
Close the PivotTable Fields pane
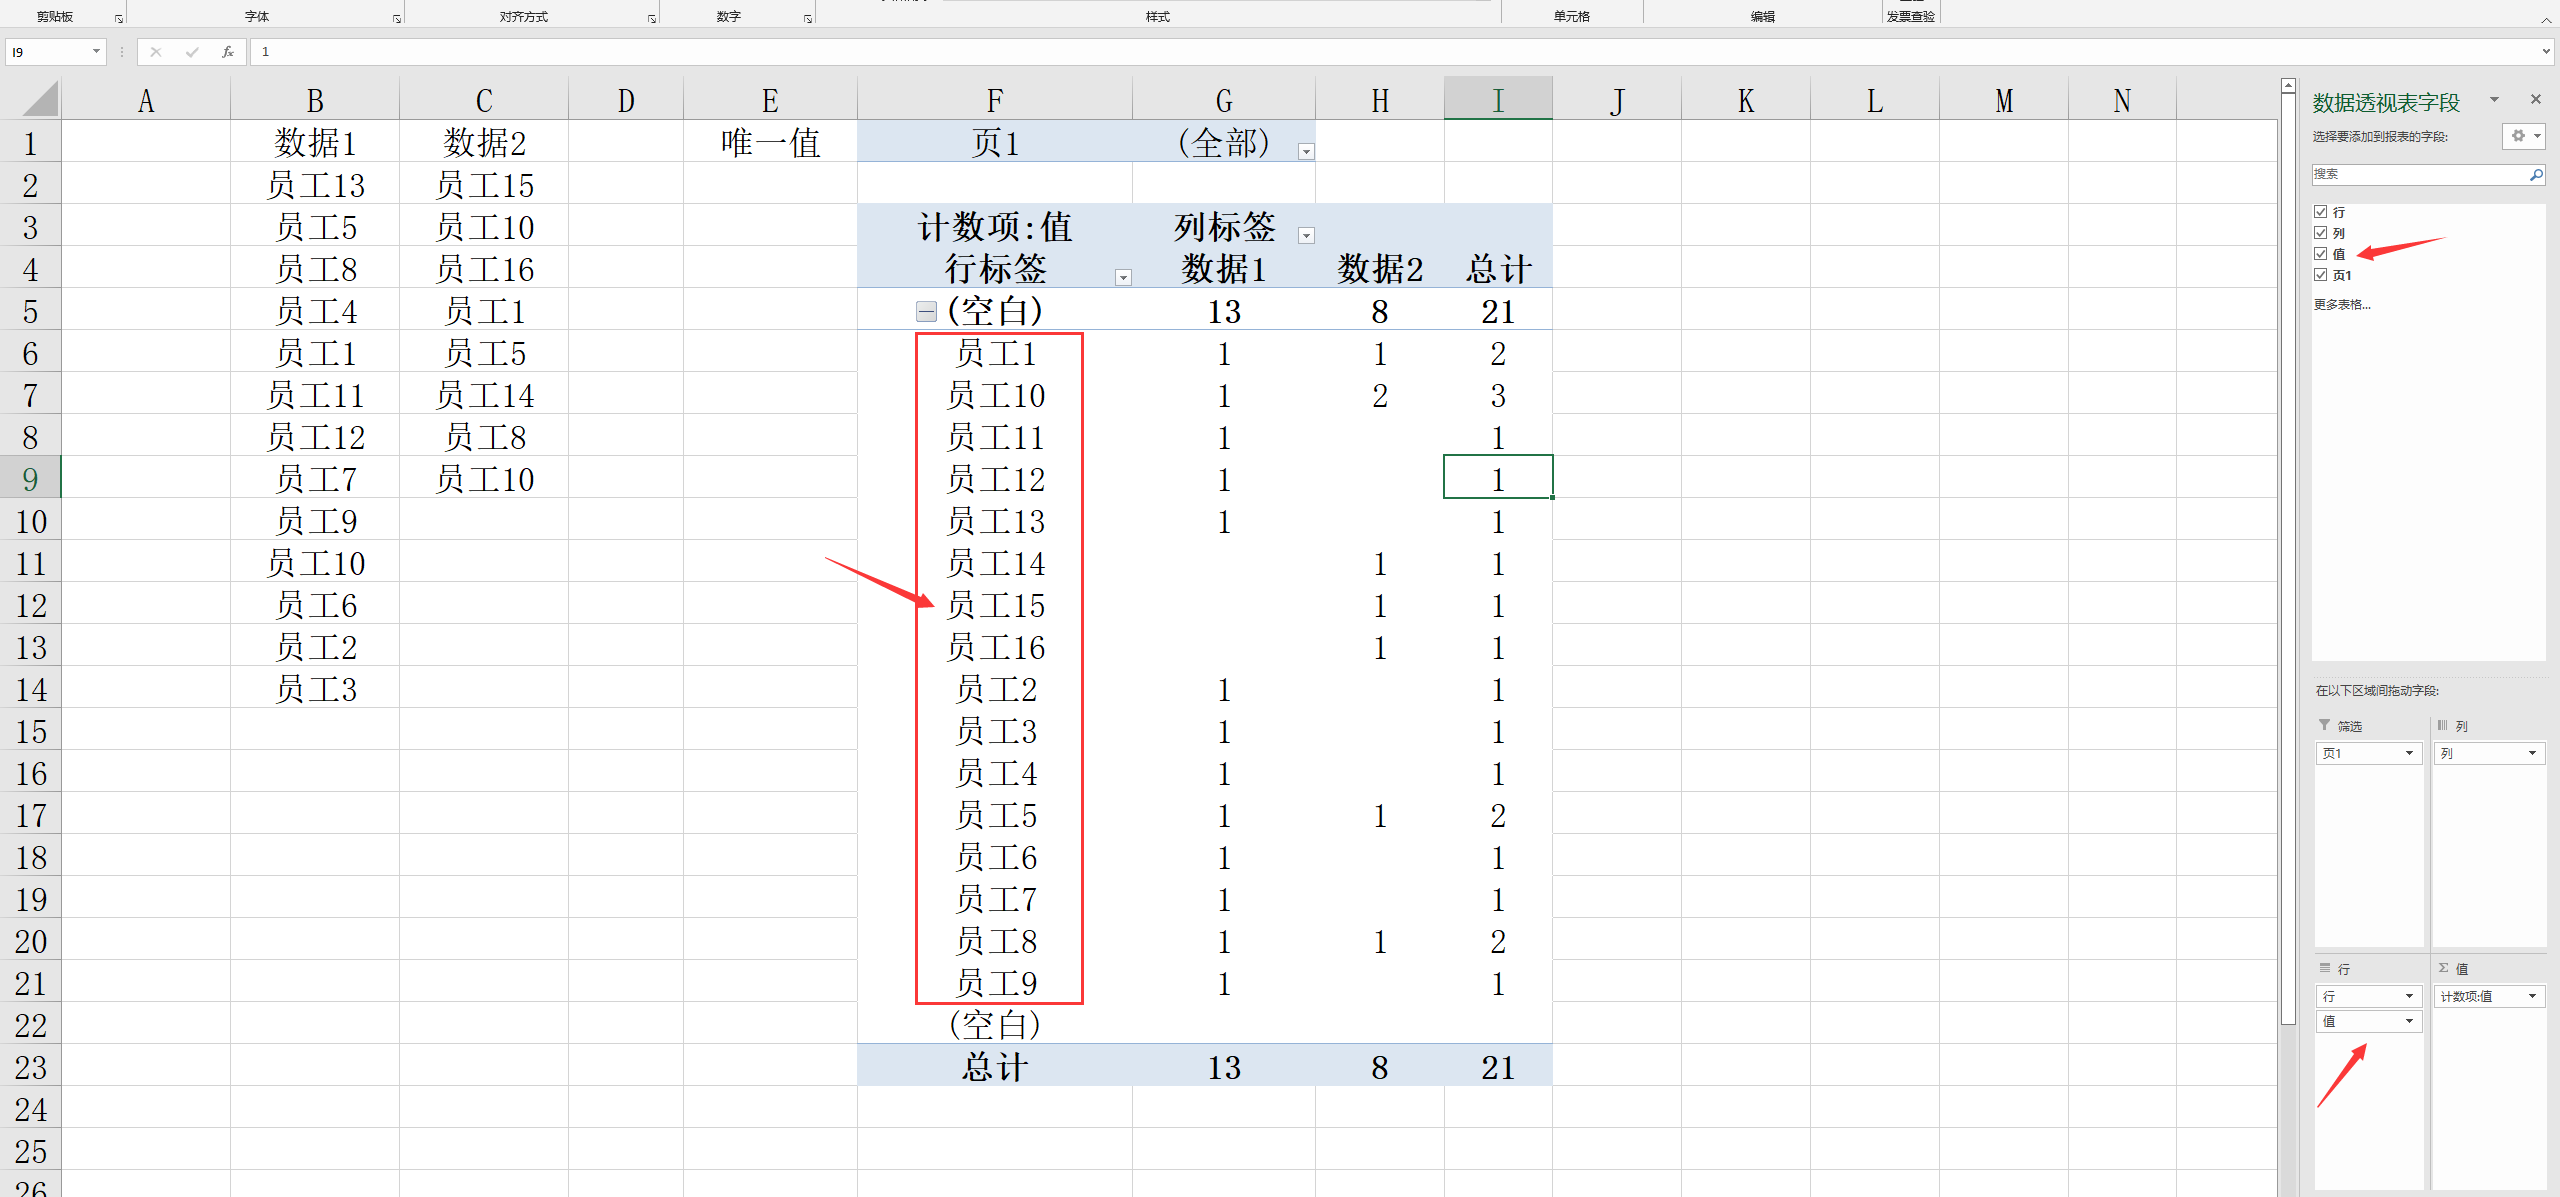click(2536, 99)
